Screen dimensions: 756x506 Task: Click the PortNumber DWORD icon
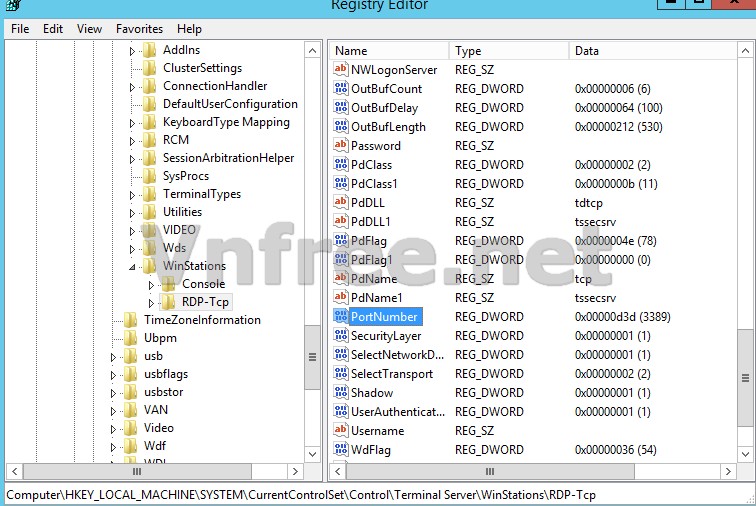coord(340,316)
